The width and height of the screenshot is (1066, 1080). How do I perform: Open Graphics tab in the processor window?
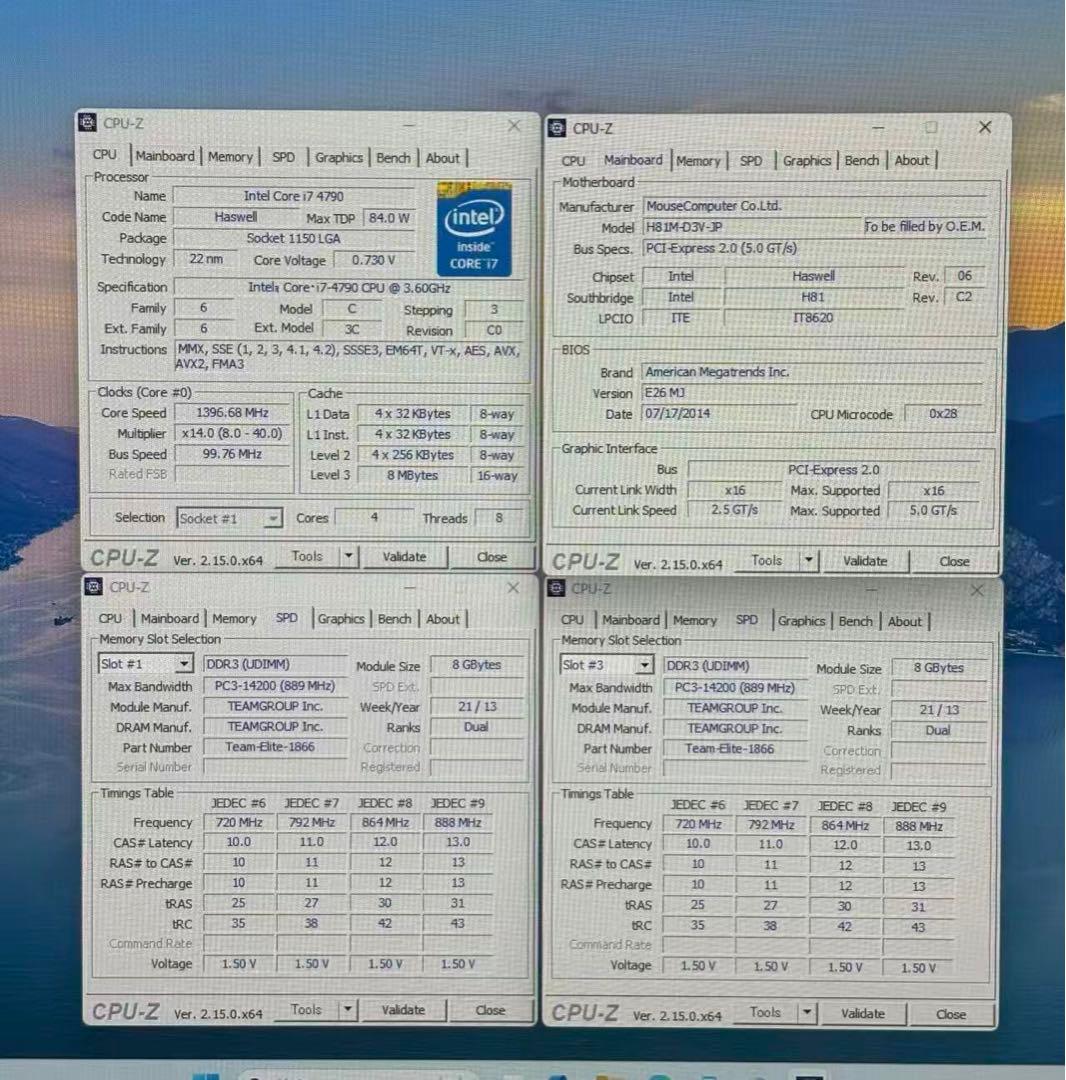(x=339, y=158)
